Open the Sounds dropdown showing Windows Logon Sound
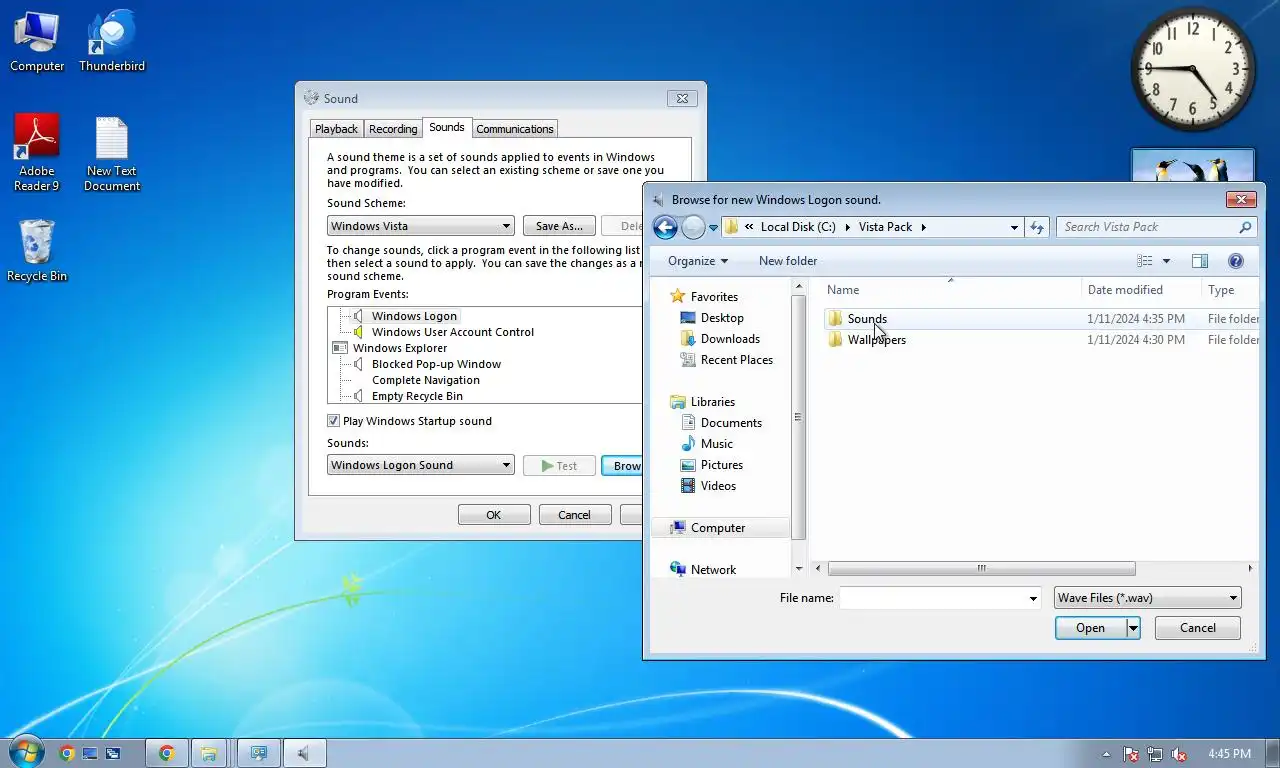This screenshot has height=768, width=1280. point(420,465)
